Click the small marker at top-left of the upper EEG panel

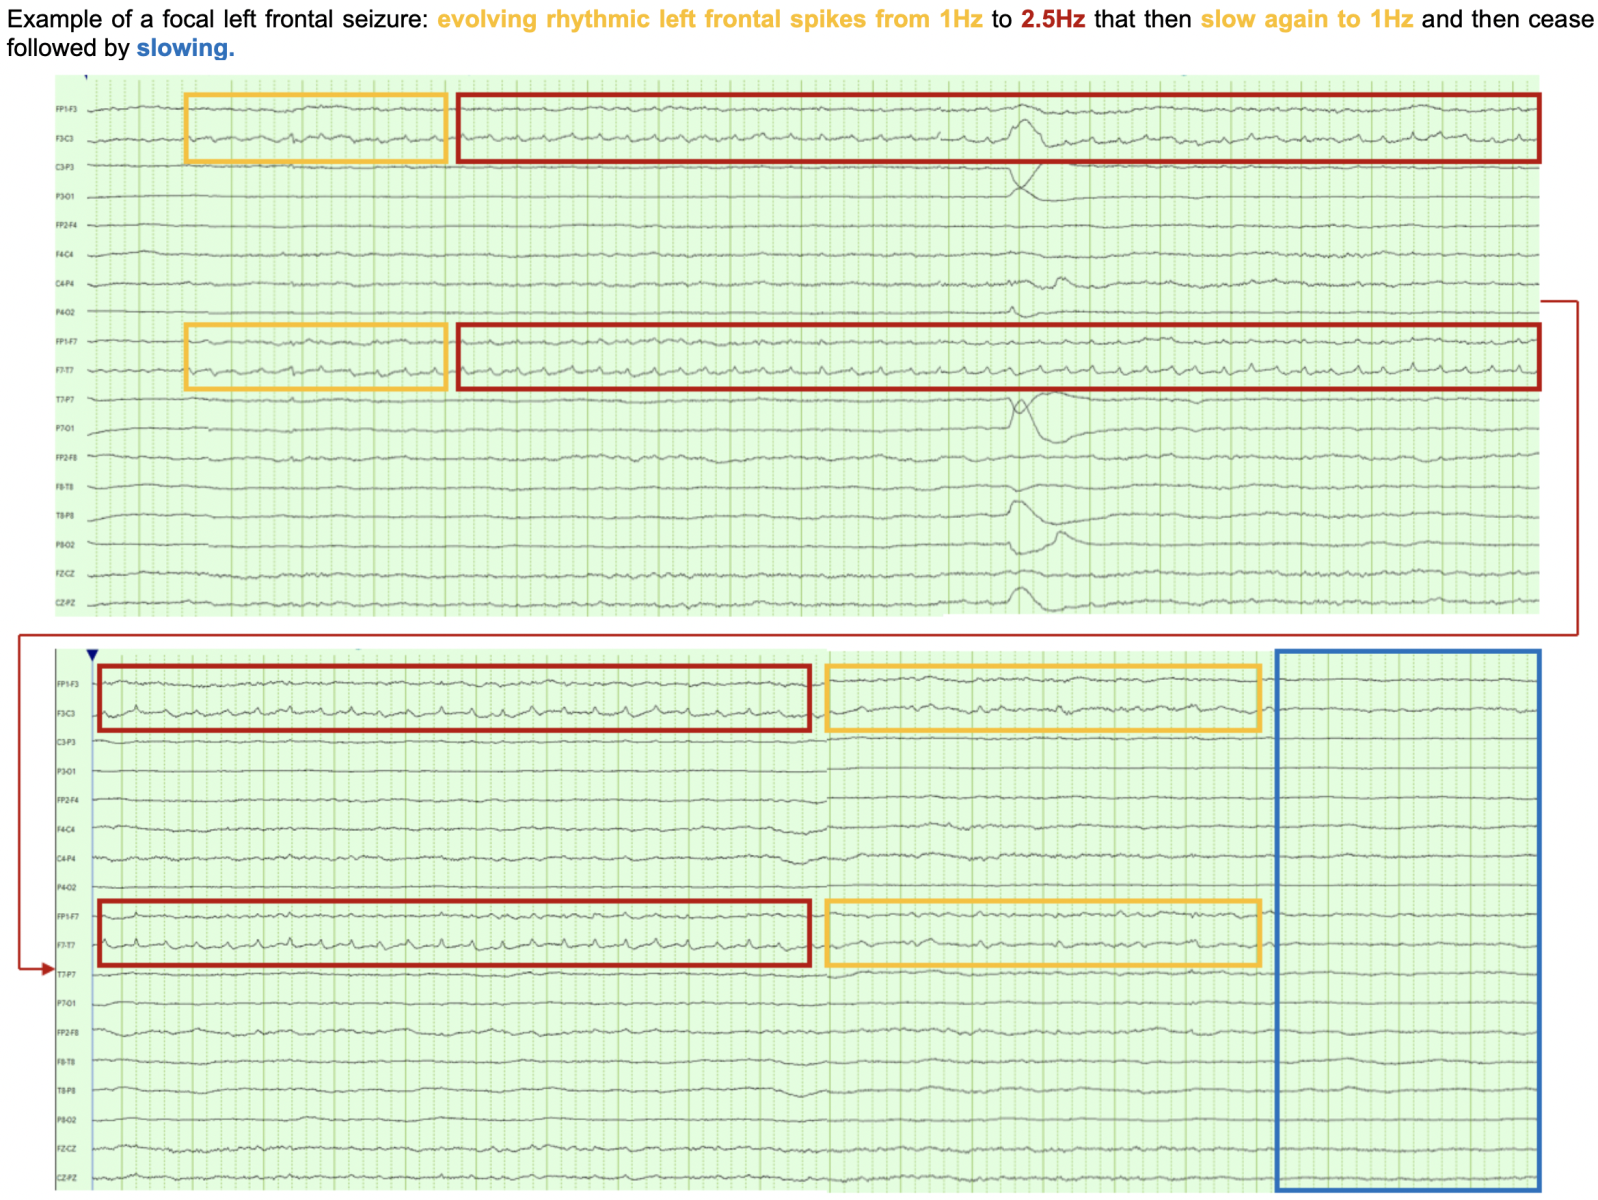point(86,77)
